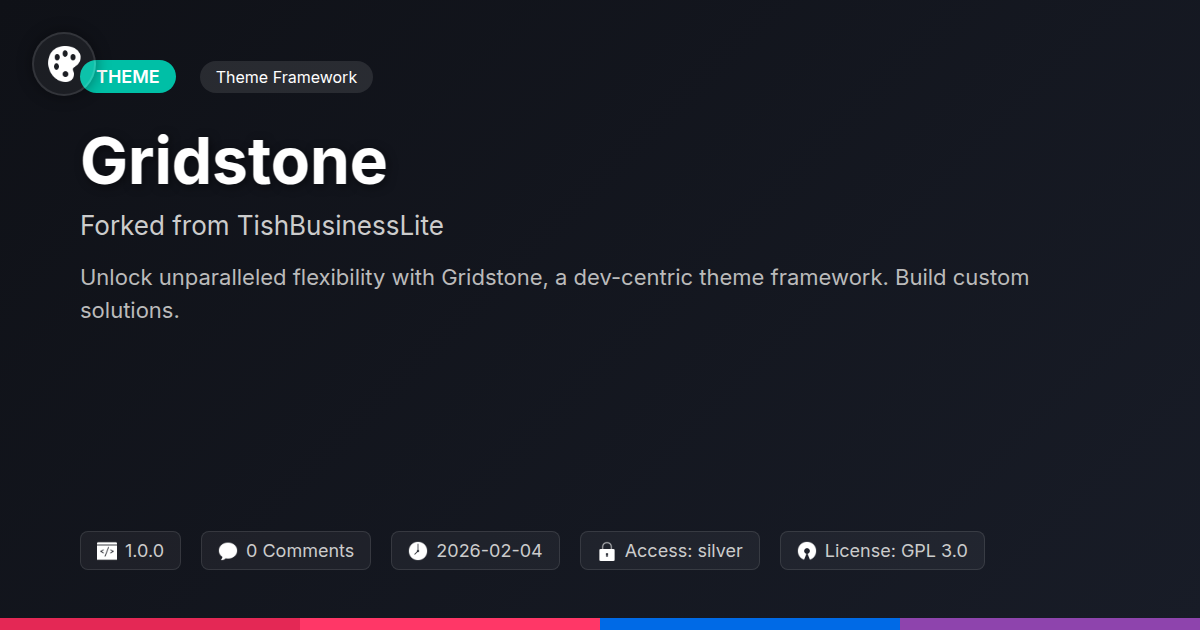Click the palette theme icon
Viewport: 1200px width, 630px height.
64,64
